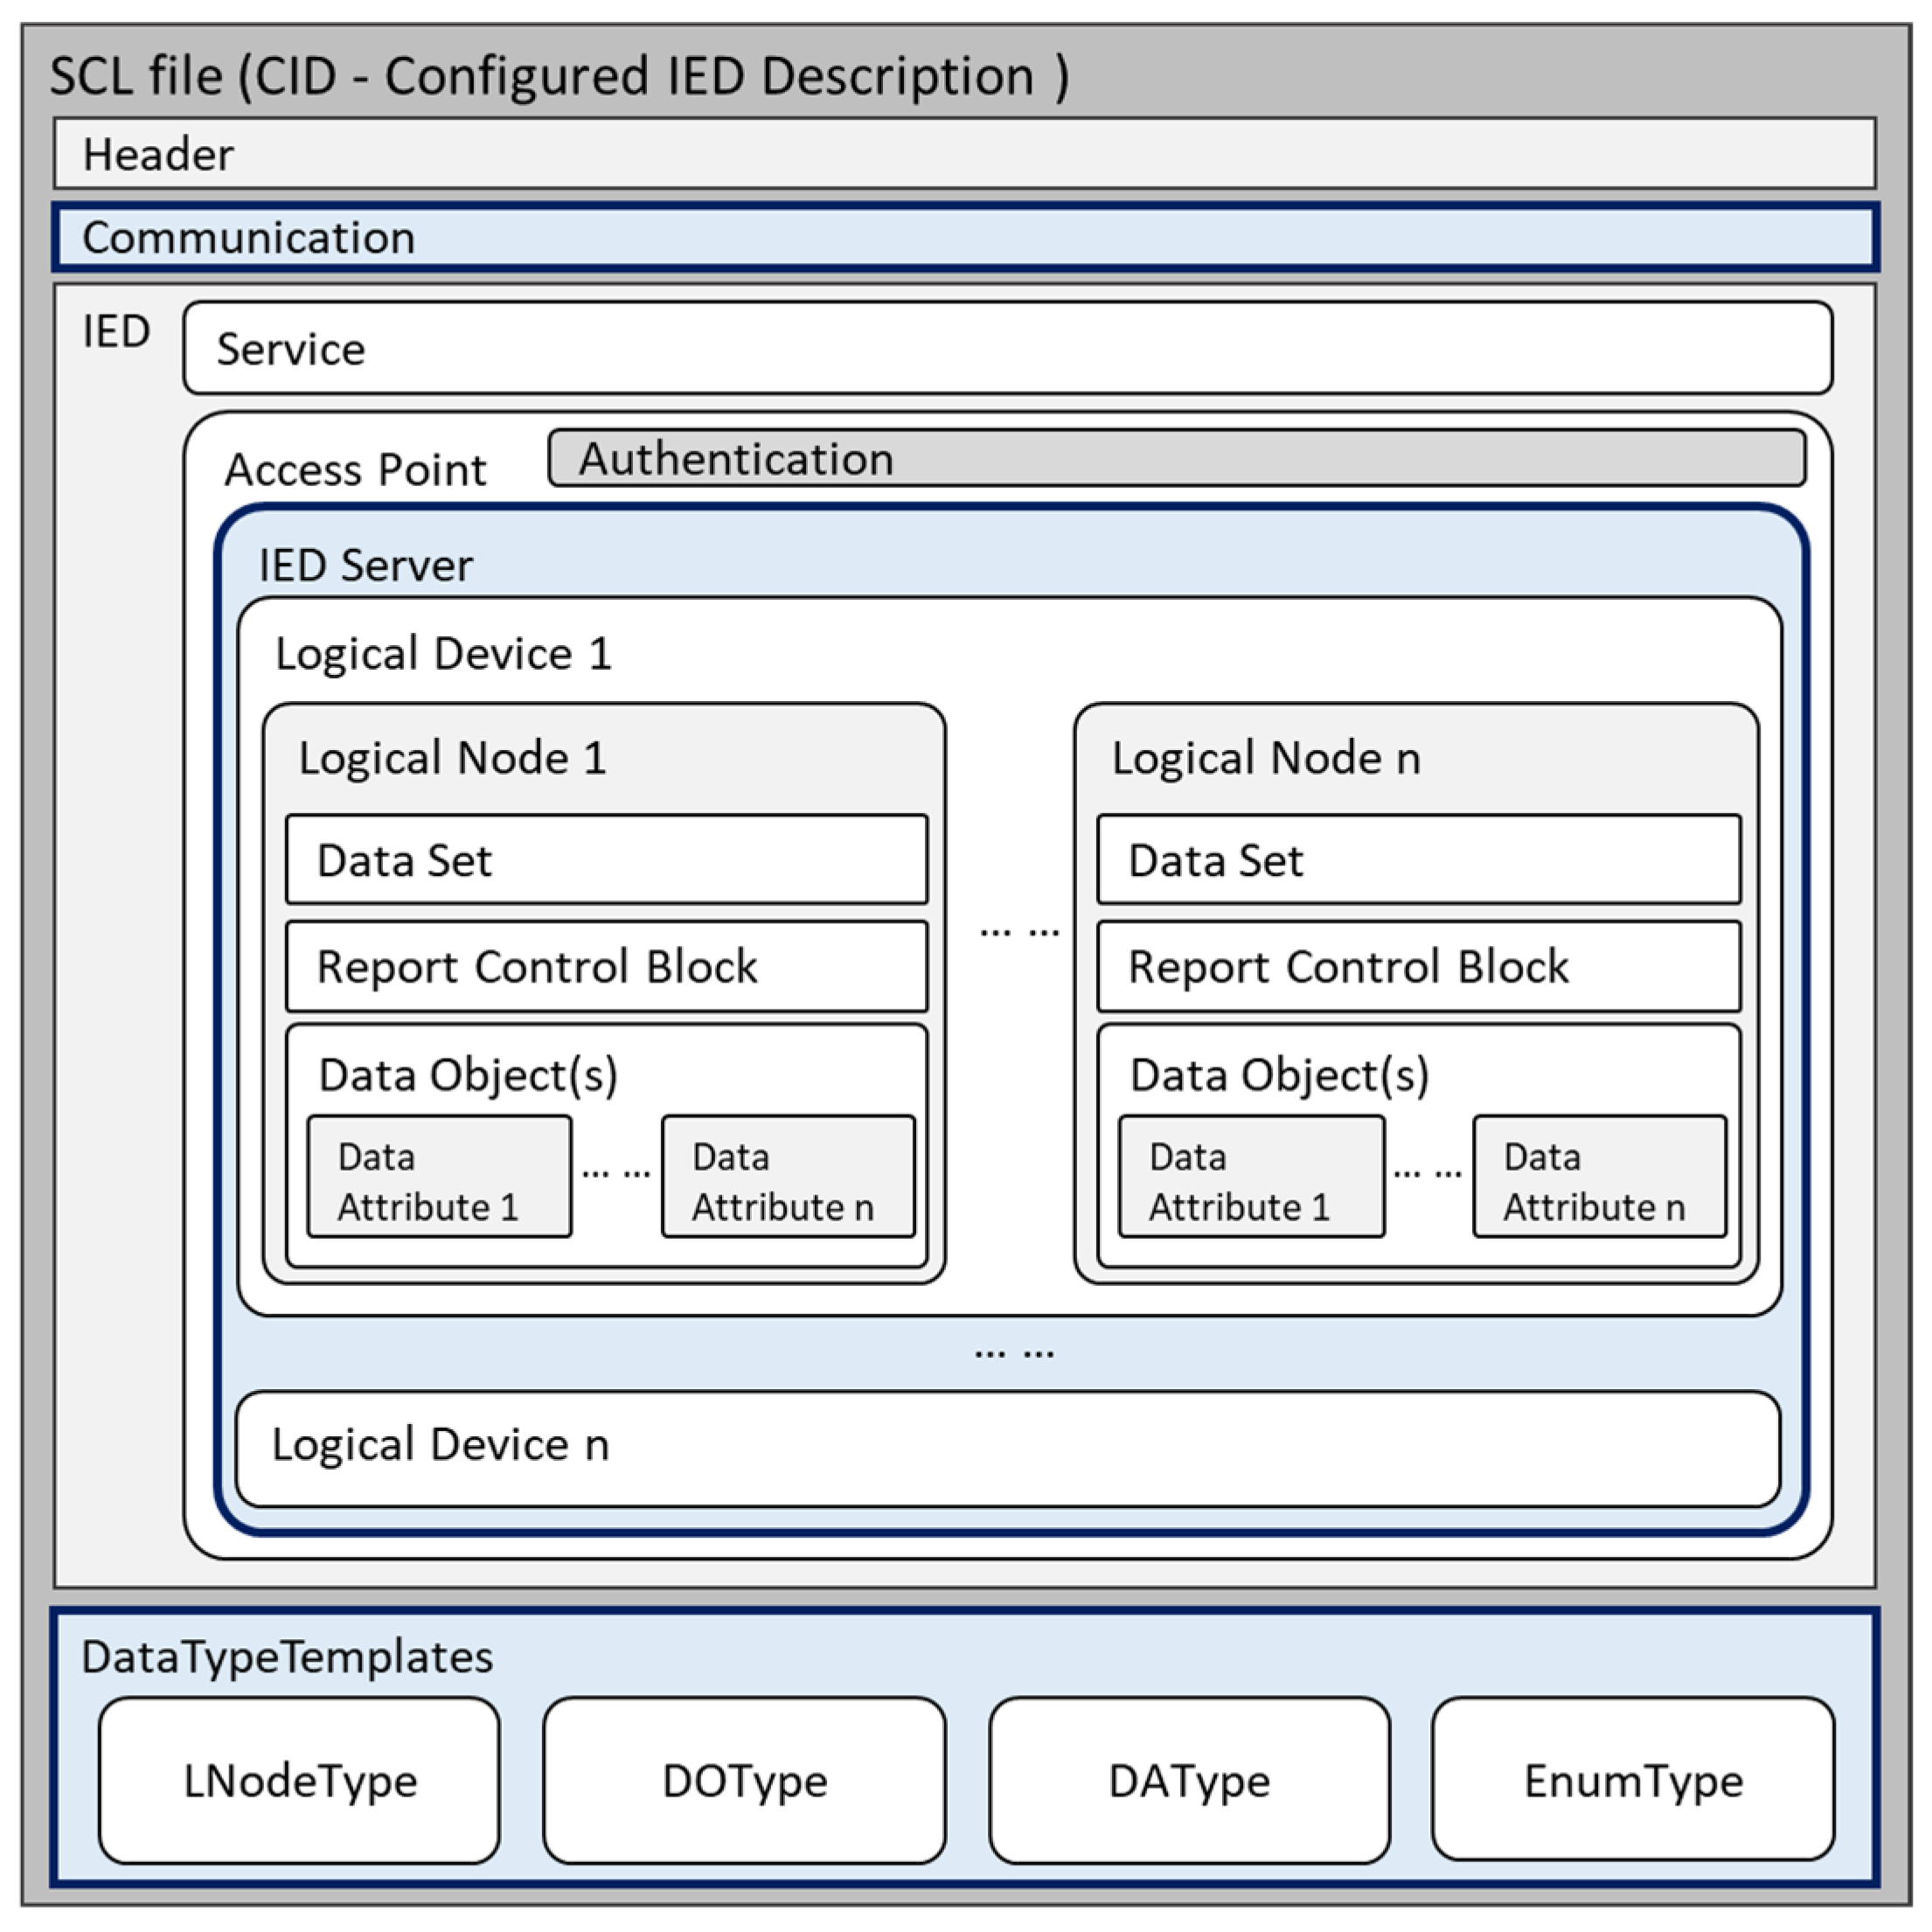Select the Logical Device 1 label
Screen dimensions: 1932x1932
point(443,654)
